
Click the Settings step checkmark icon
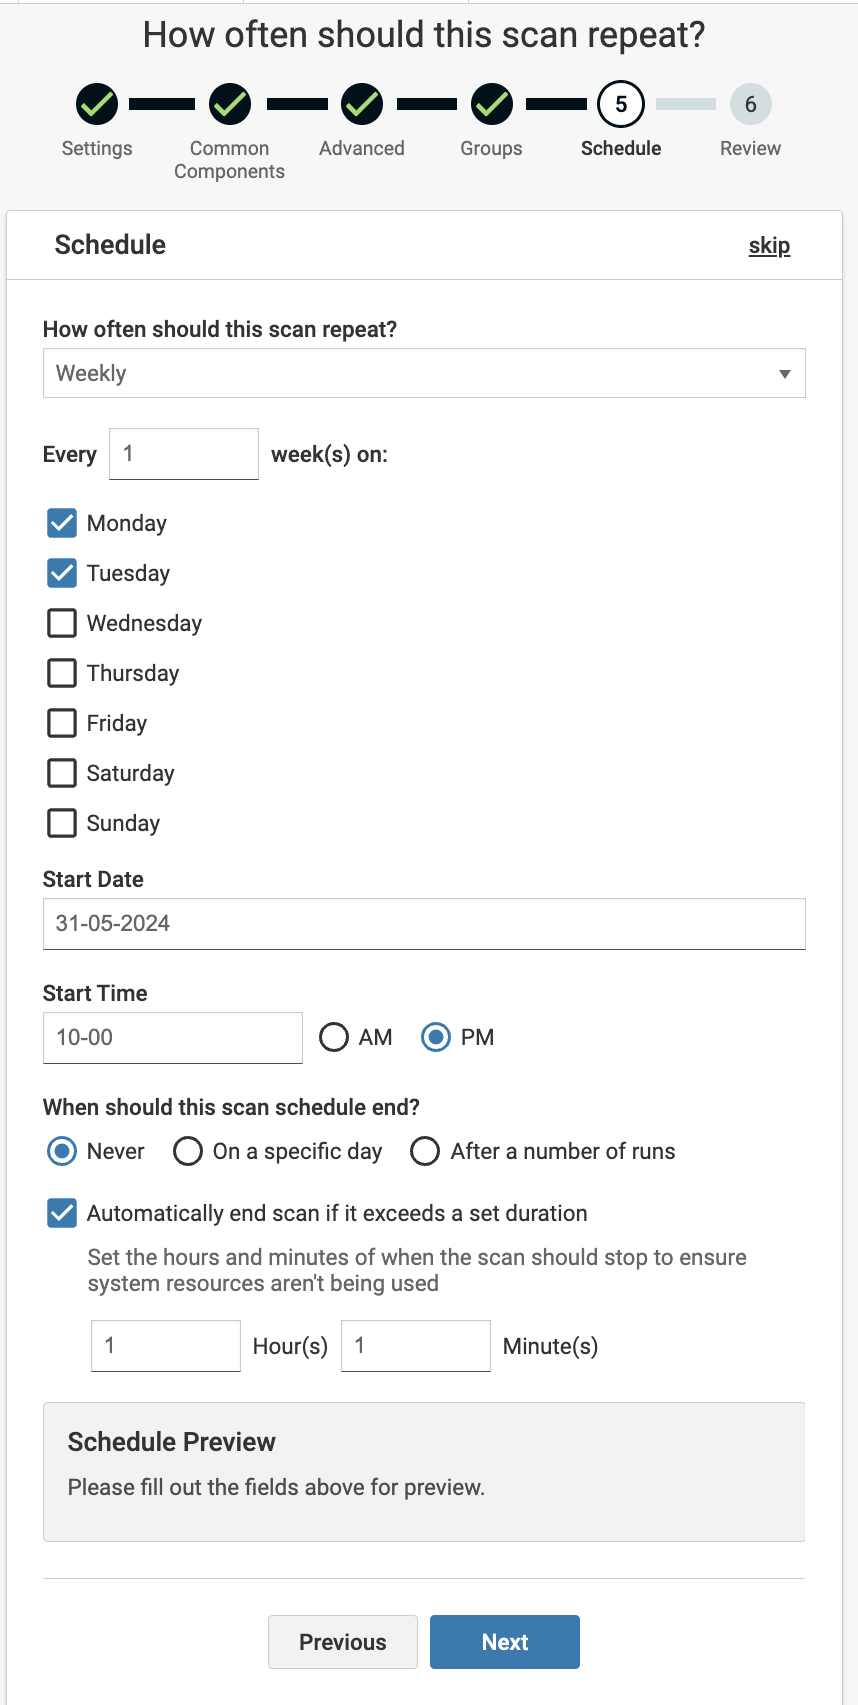tap(97, 104)
